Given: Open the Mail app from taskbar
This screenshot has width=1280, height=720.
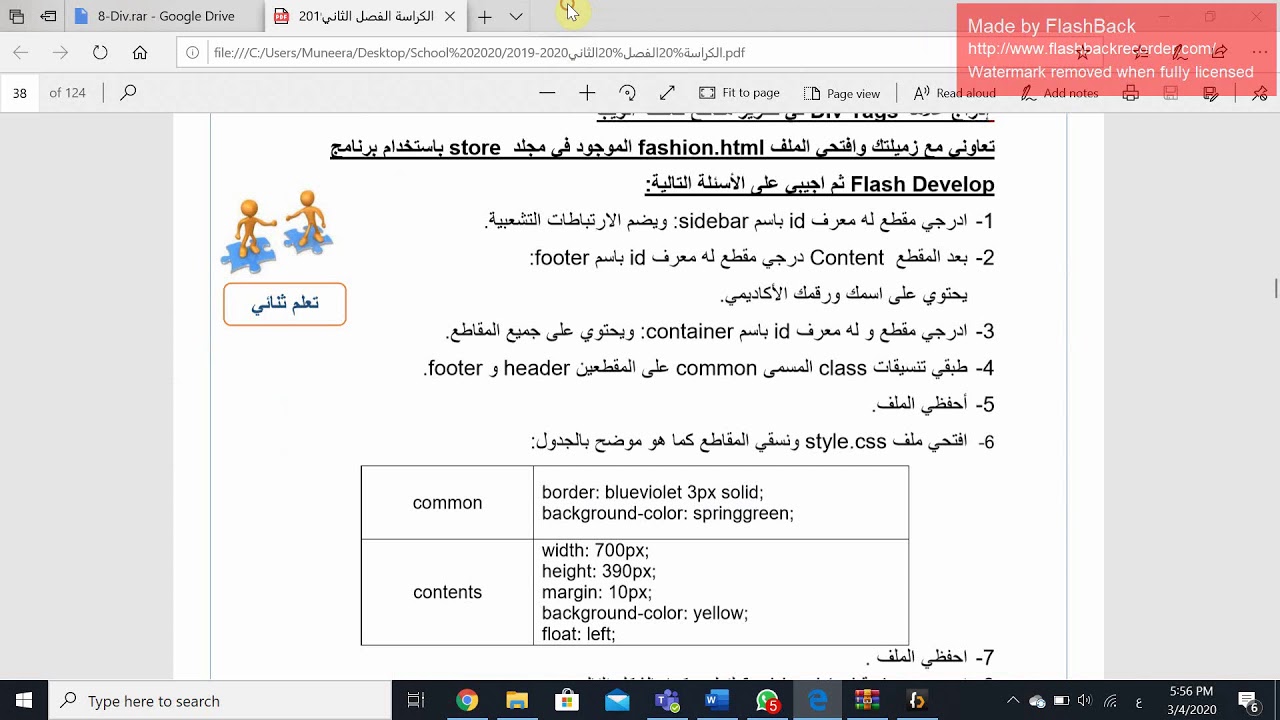Looking at the screenshot, I should tap(617, 701).
